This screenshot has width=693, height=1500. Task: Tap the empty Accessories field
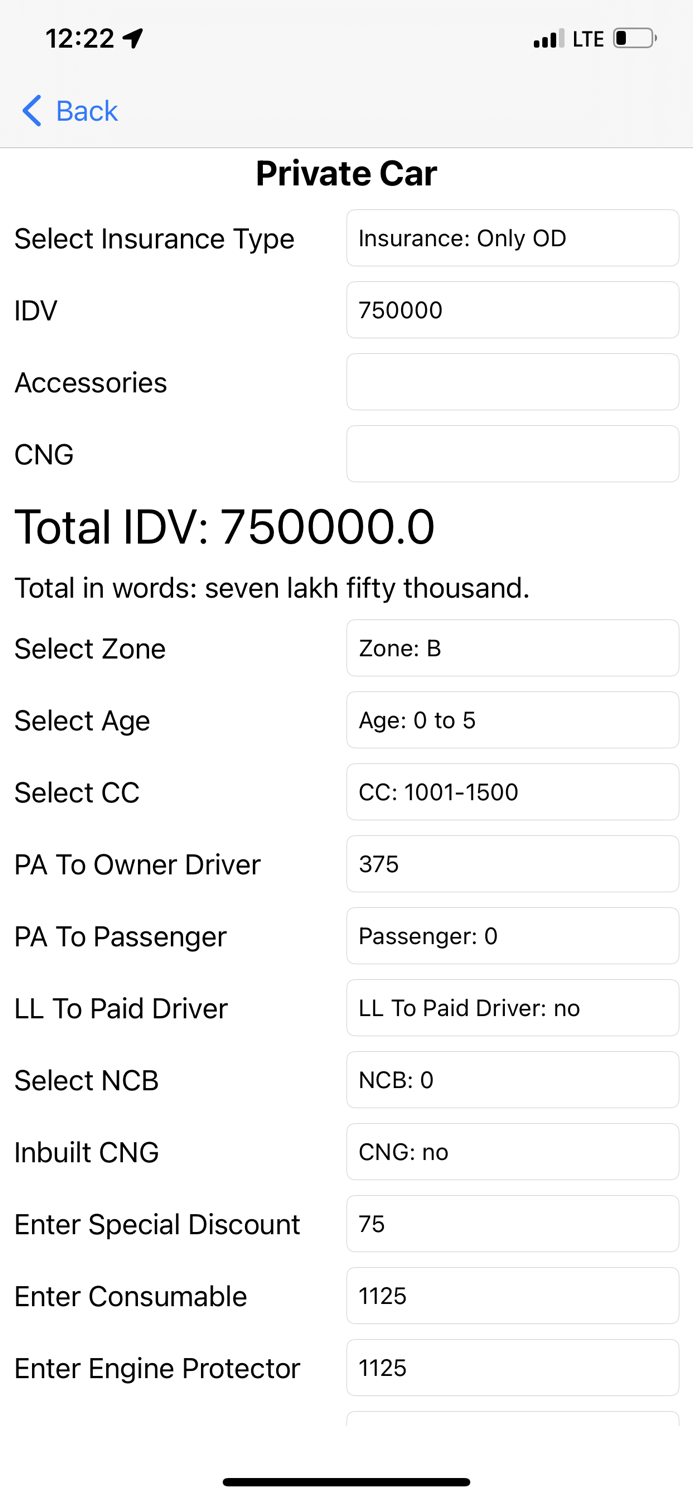click(512, 382)
